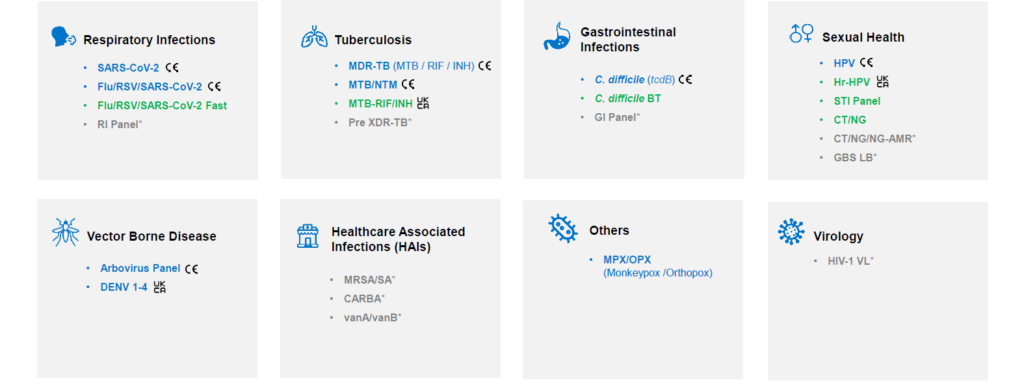The height and width of the screenshot is (387, 1024).
Task: Open the HPV test link
Action: [844, 63]
